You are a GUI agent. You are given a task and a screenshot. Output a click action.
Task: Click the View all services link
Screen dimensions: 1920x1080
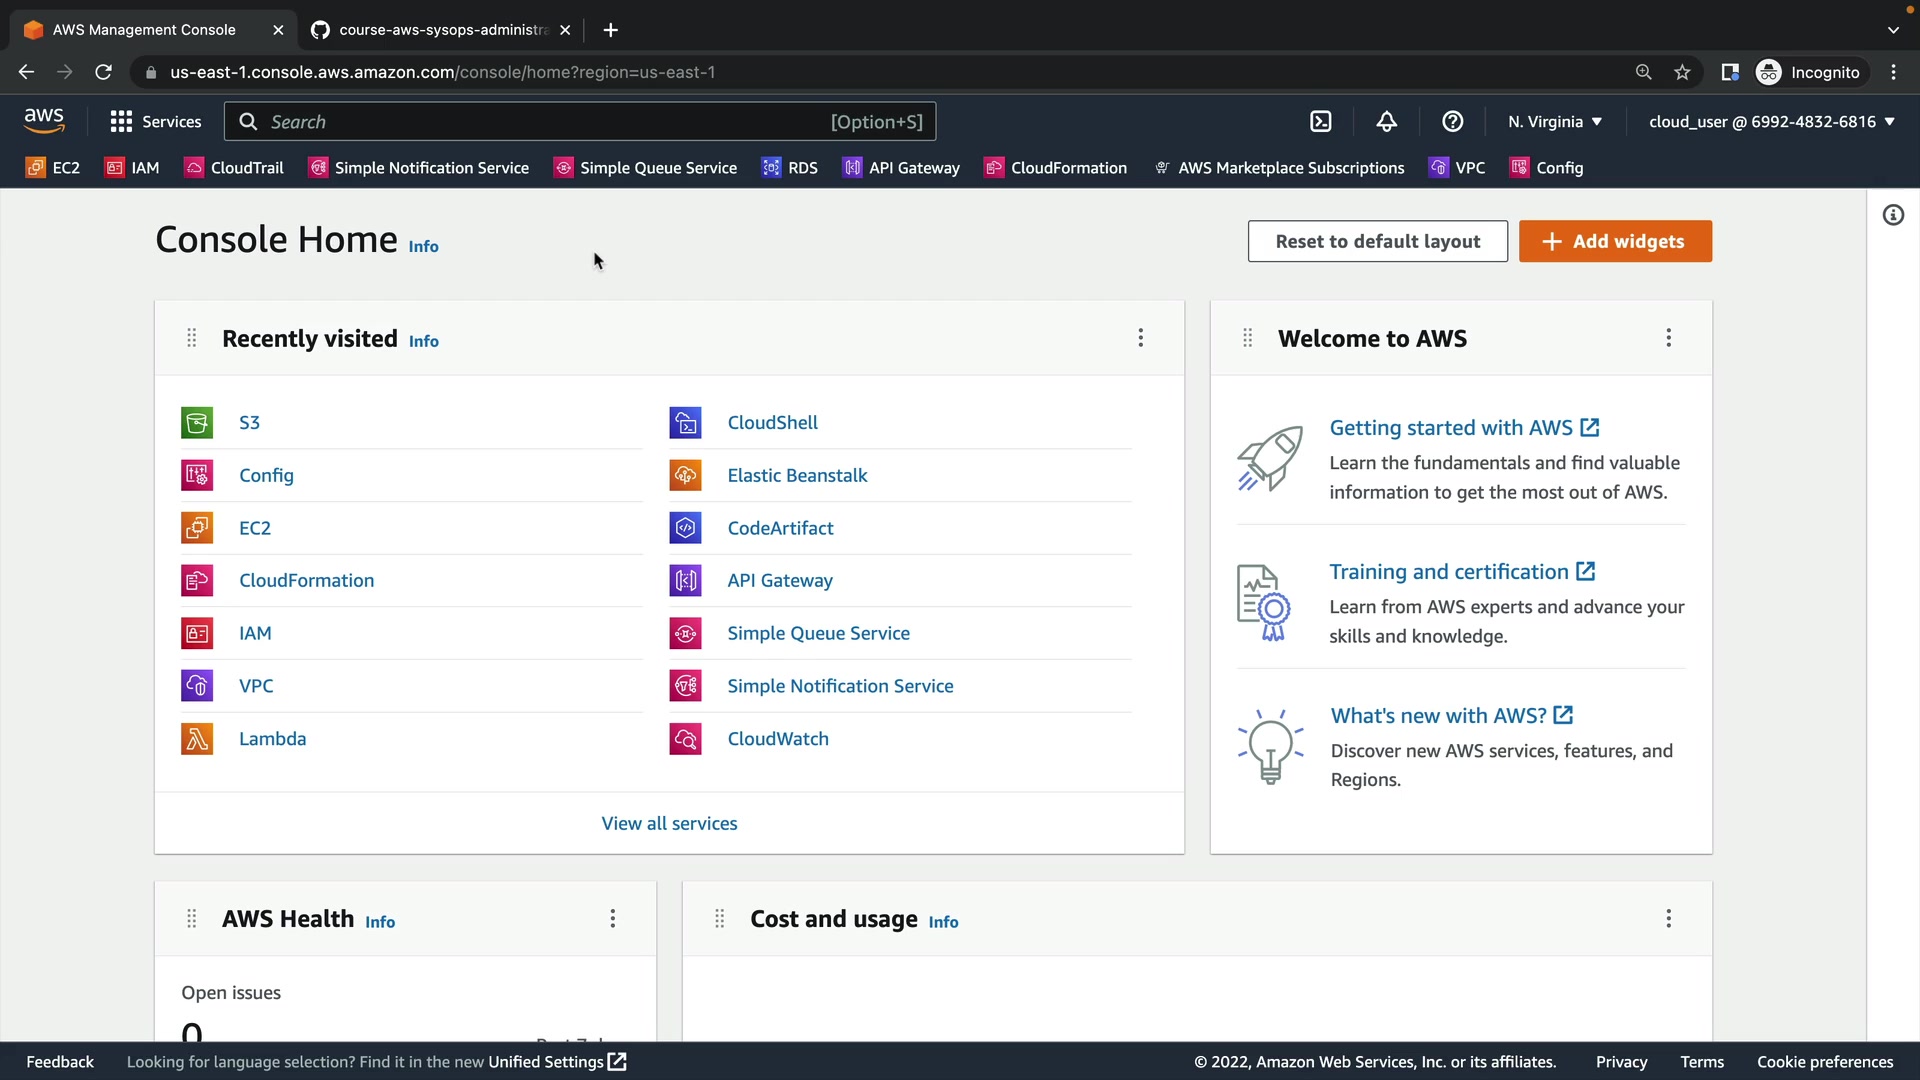[669, 823]
